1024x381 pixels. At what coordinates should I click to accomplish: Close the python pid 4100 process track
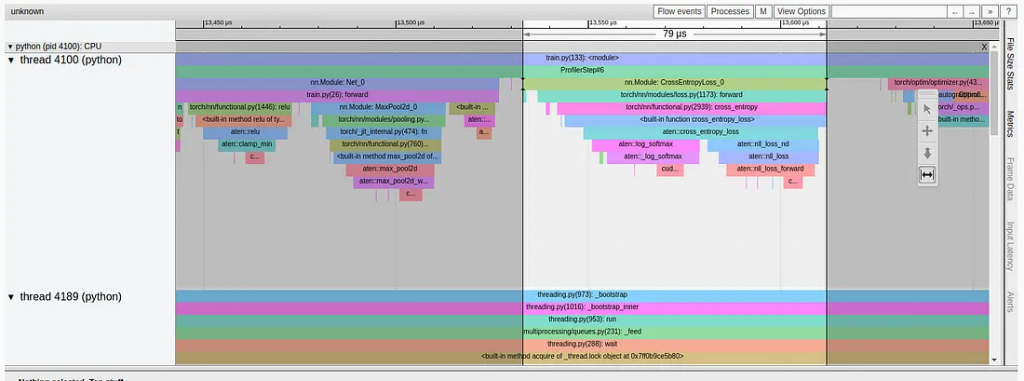(984, 47)
